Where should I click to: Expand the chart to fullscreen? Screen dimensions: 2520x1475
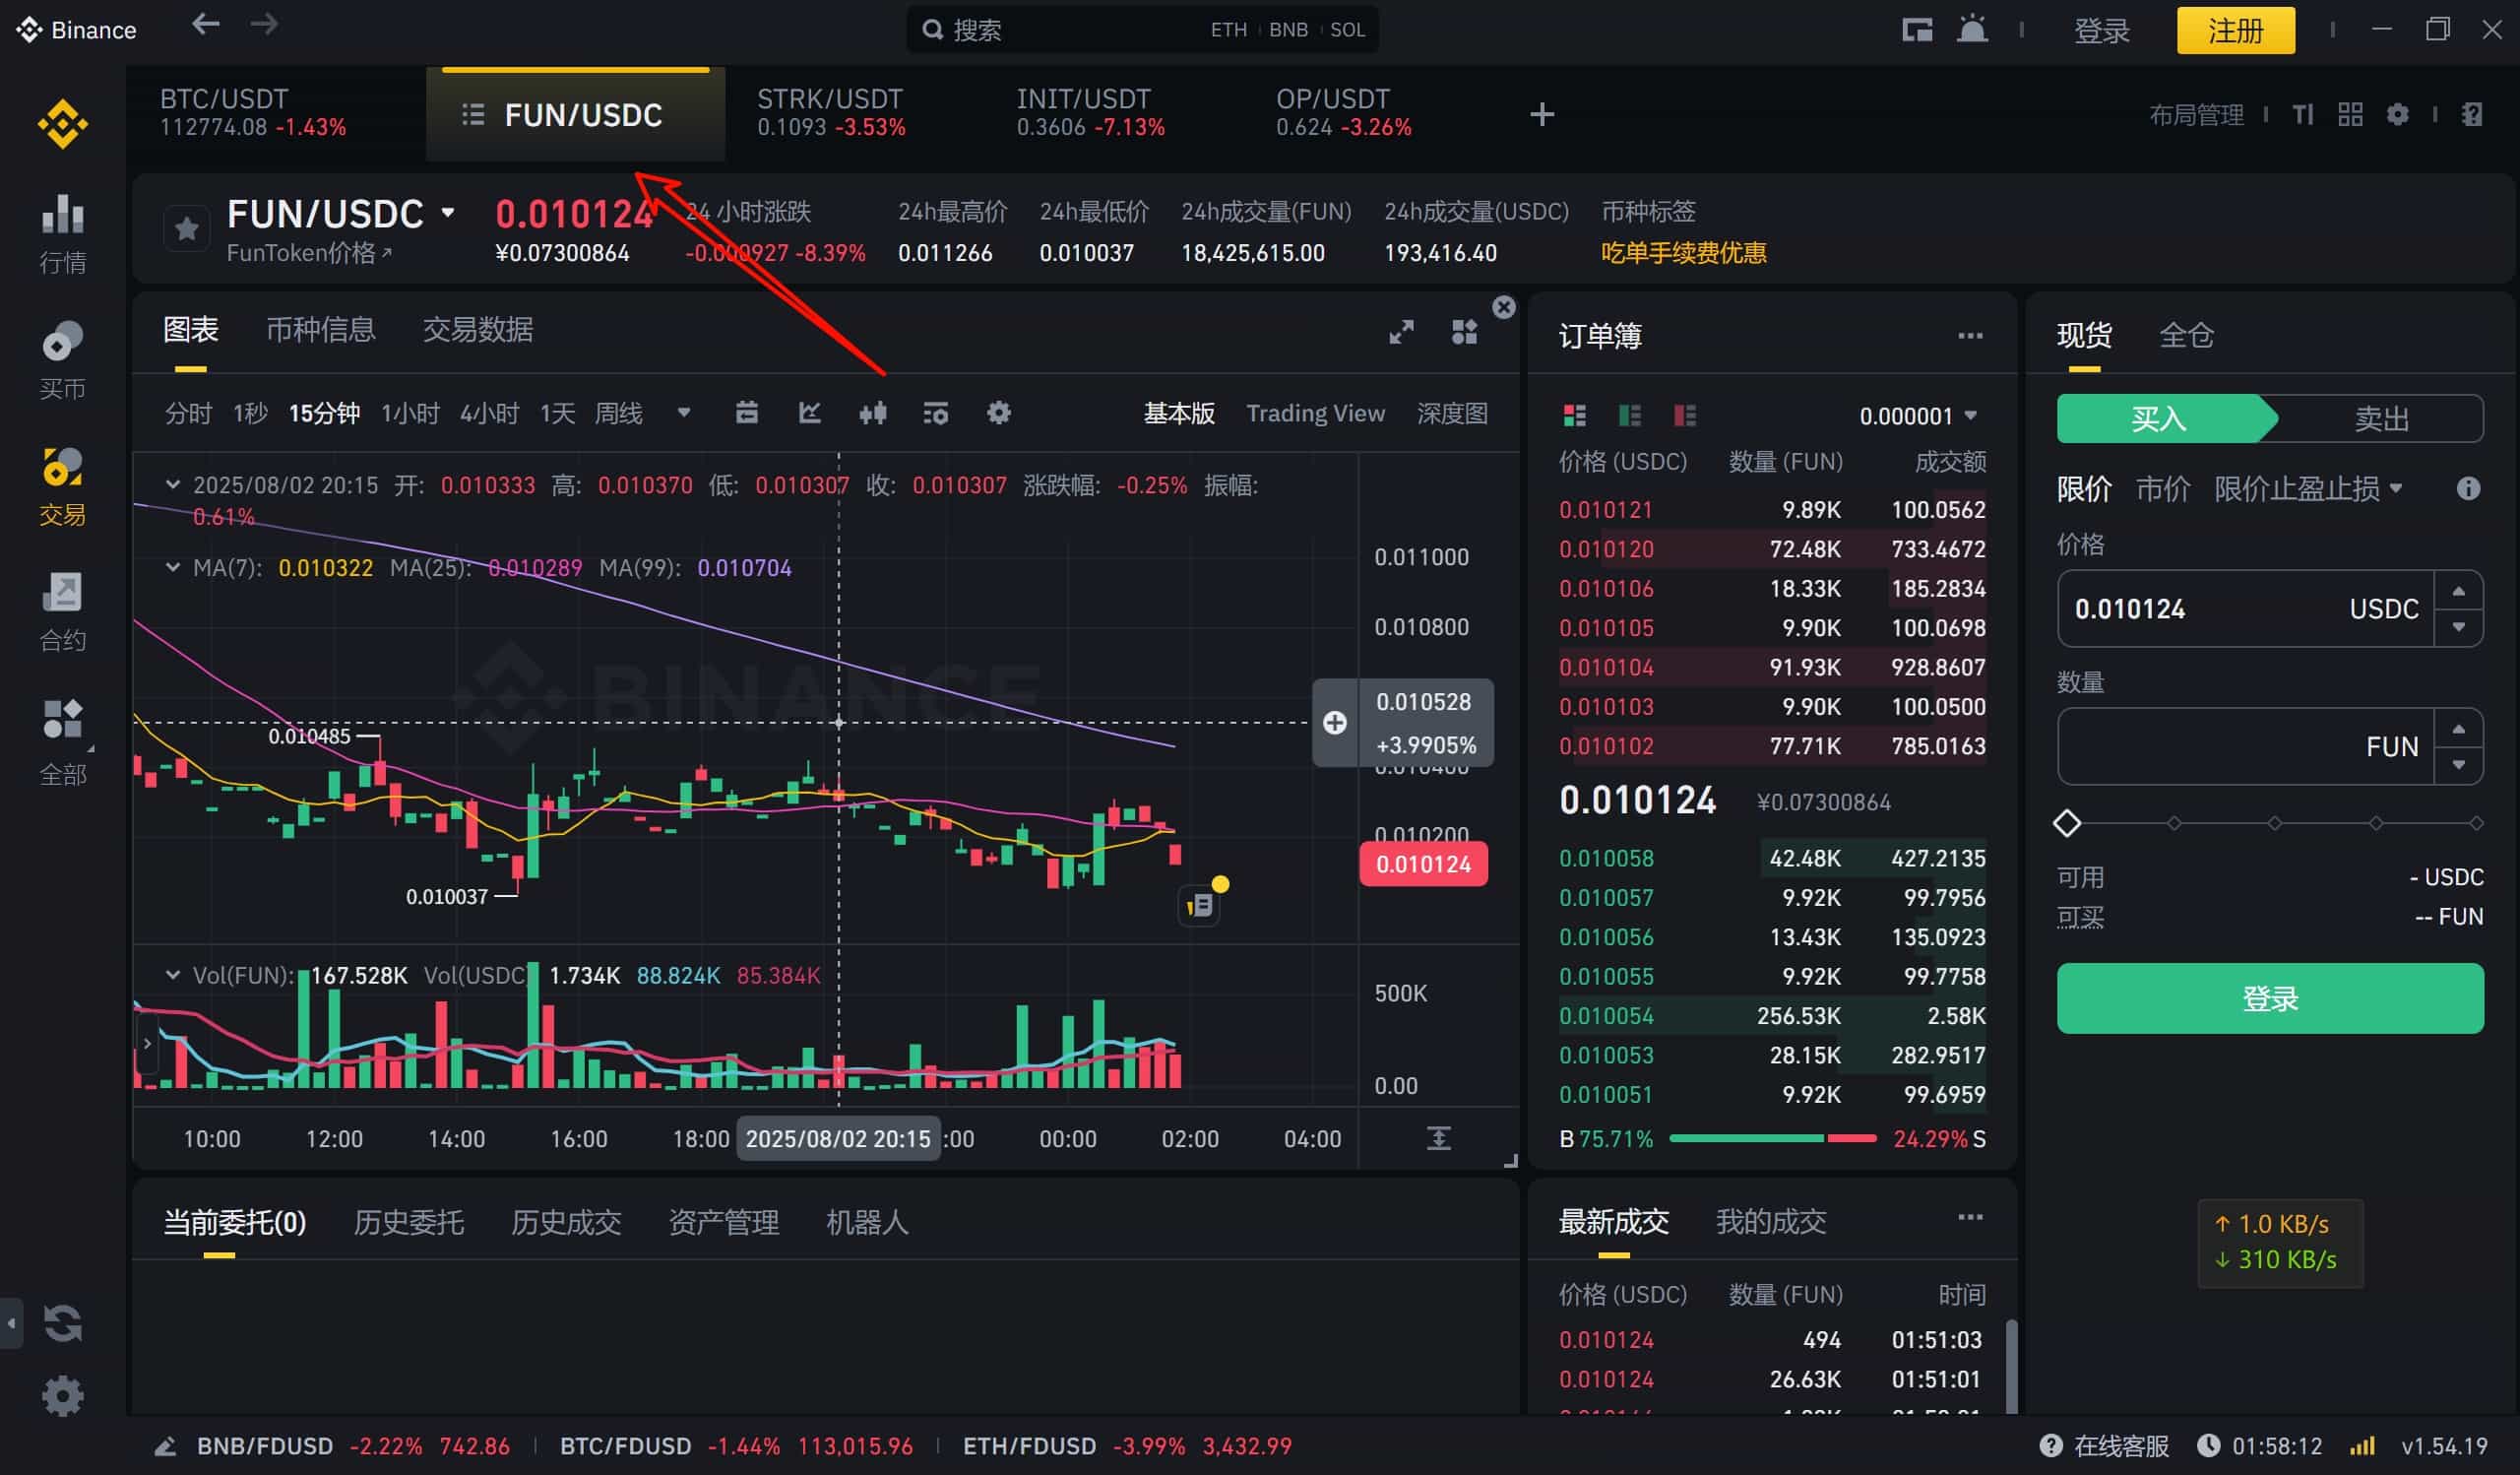coord(1402,332)
